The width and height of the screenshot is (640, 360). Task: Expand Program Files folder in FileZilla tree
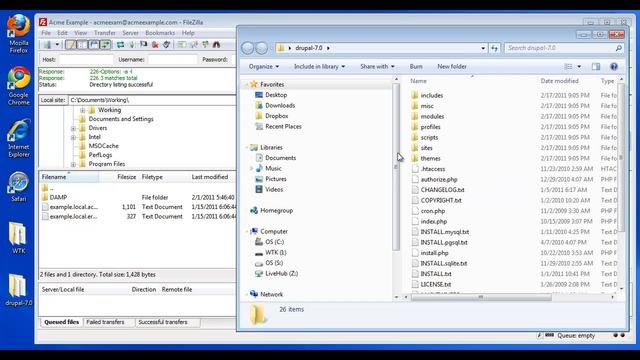73,164
